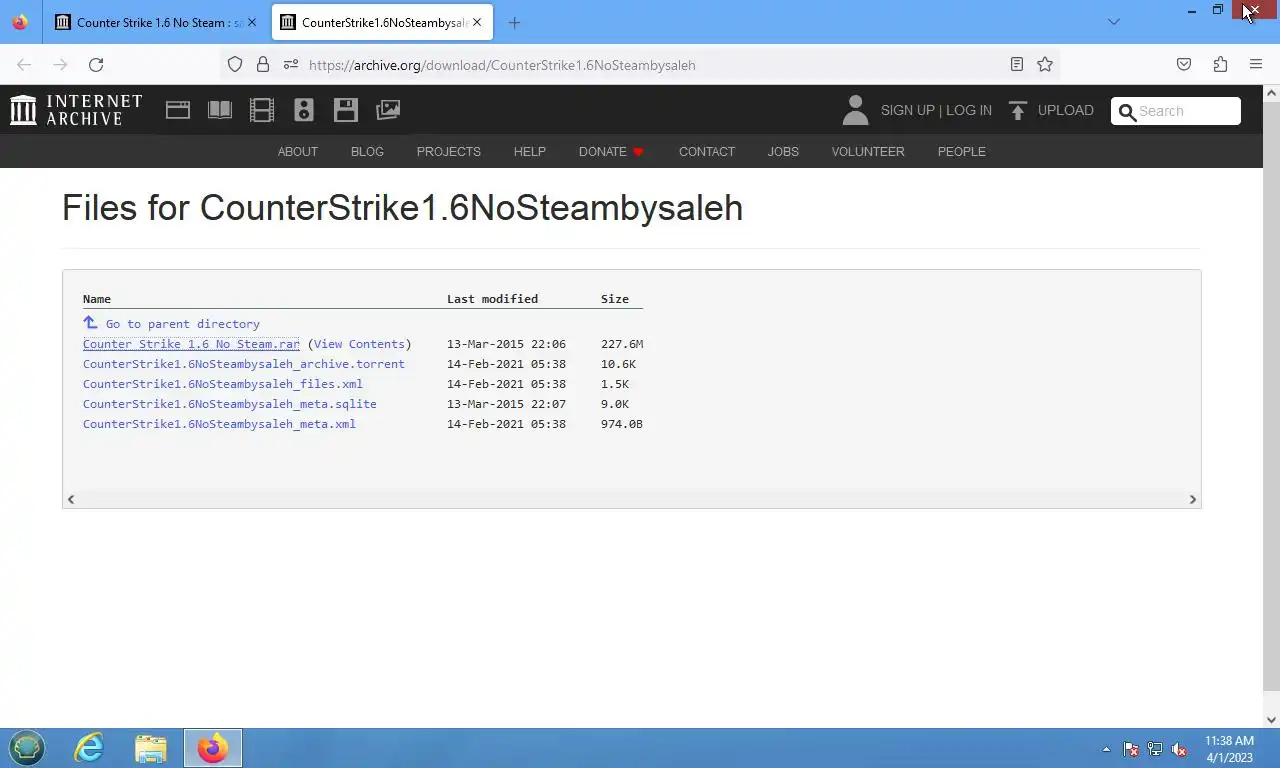Open the _meta.xml file link
Viewport: 1280px width, 768px height.
coord(219,424)
